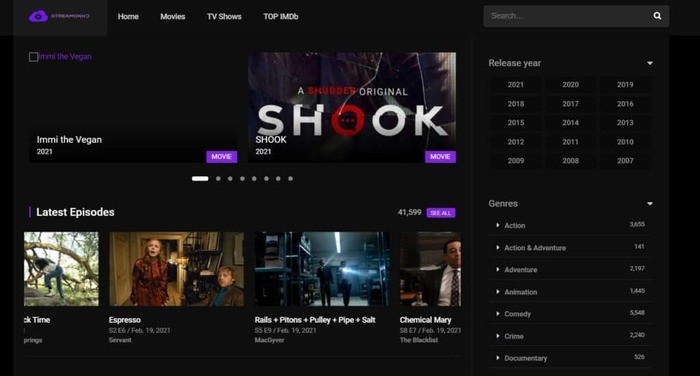Viewport: 700px width, 376px height.
Task: Open the MacGyver episode thumbnail
Action: click(322, 269)
